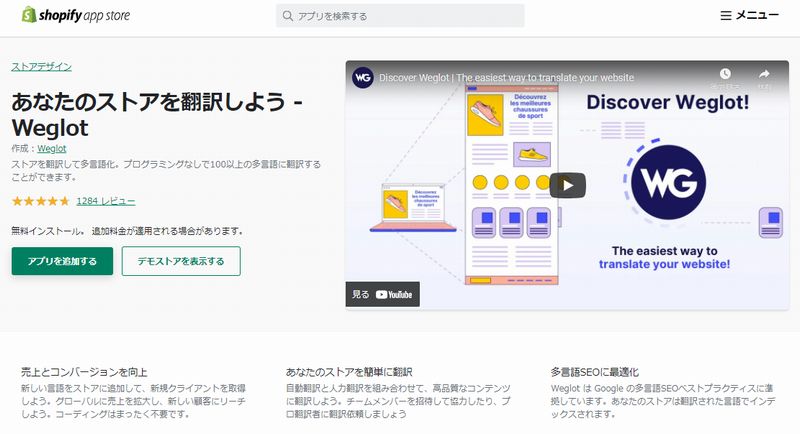Open the Weglot developer link
The height and width of the screenshot is (434, 800).
(x=52, y=148)
